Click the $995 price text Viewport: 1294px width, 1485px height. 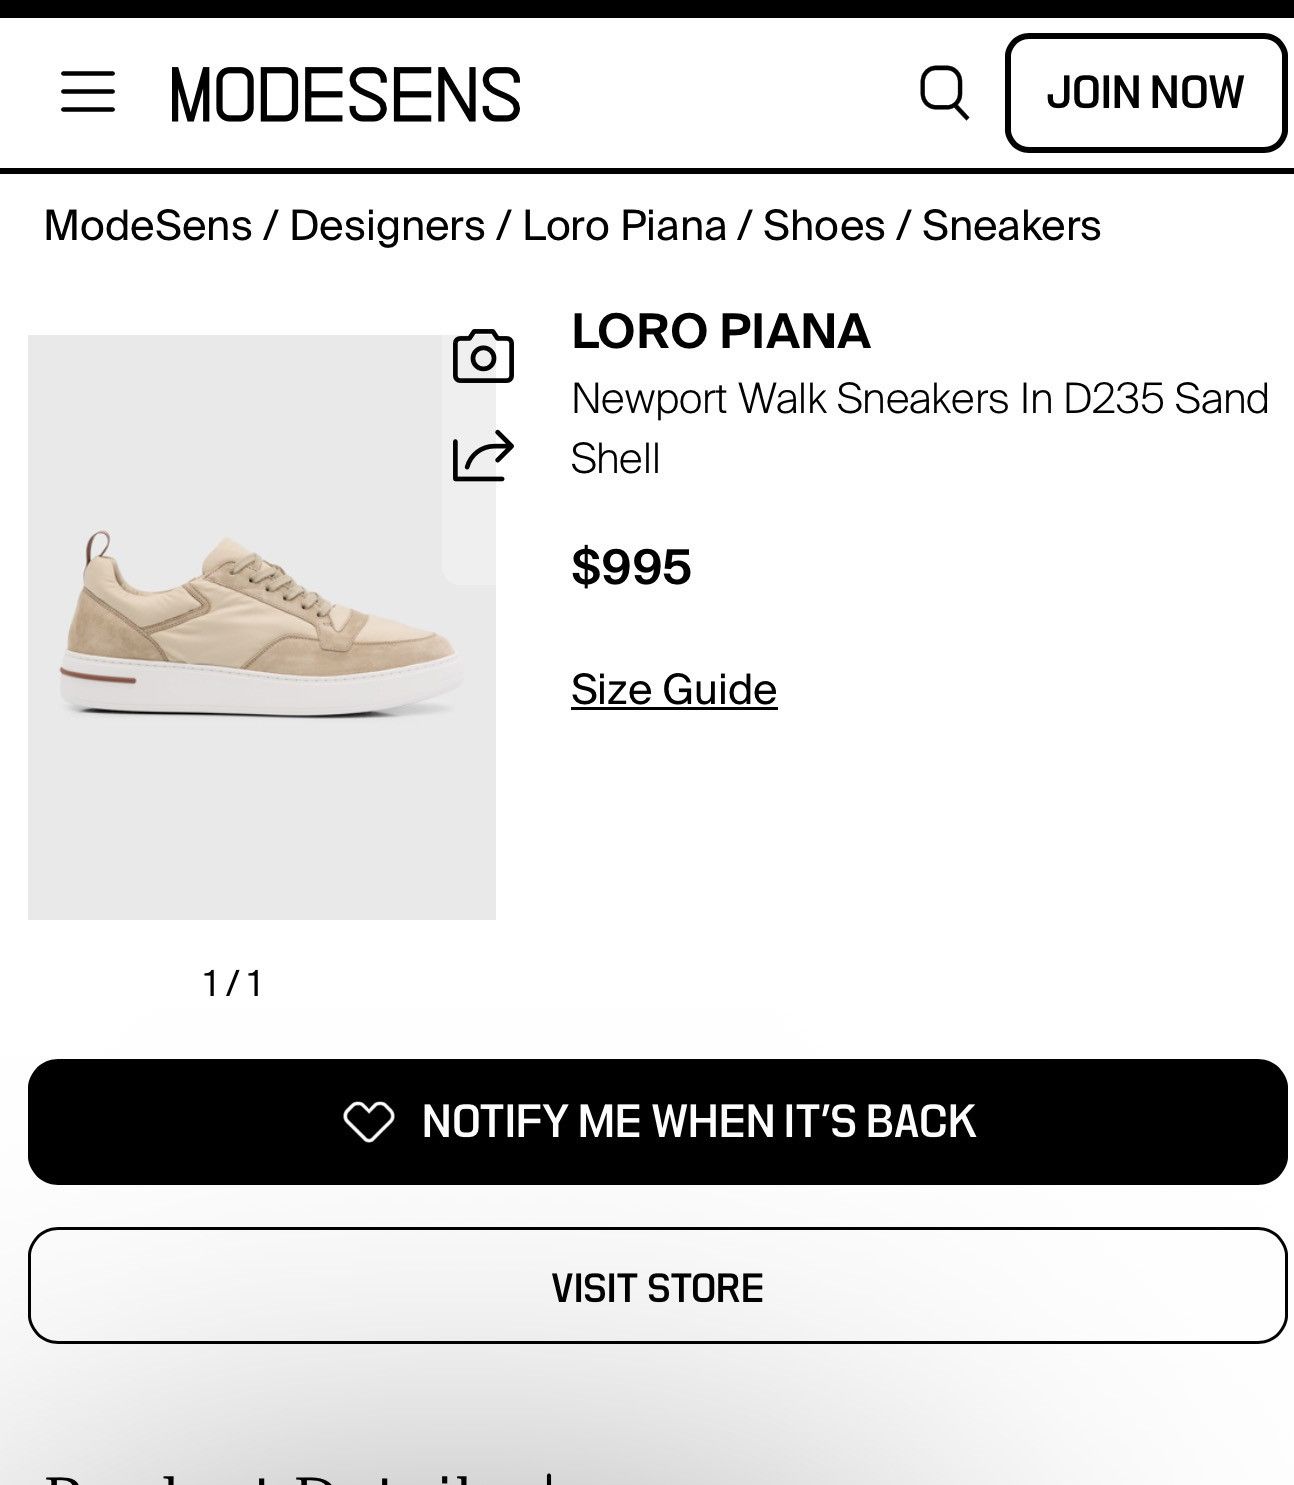(x=631, y=566)
